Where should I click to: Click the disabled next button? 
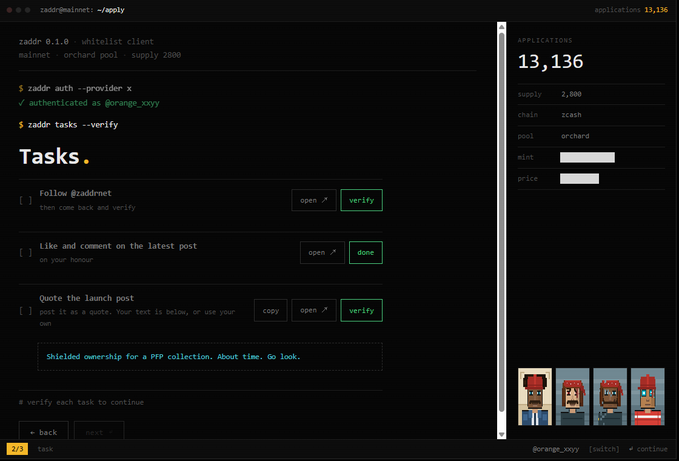pyautogui.click(x=99, y=431)
